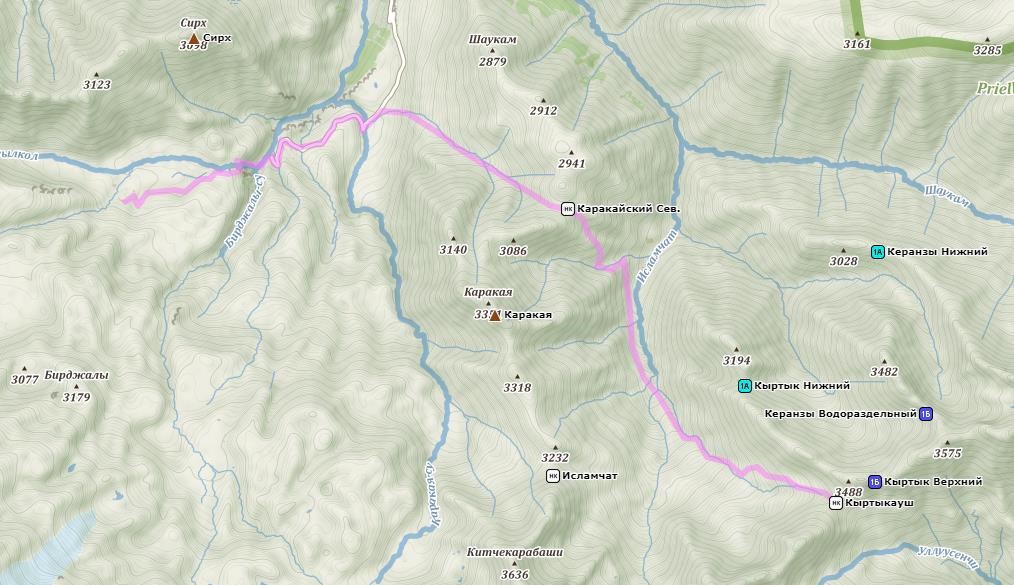Open the Кыртыкауш pass marker

click(836, 503)
